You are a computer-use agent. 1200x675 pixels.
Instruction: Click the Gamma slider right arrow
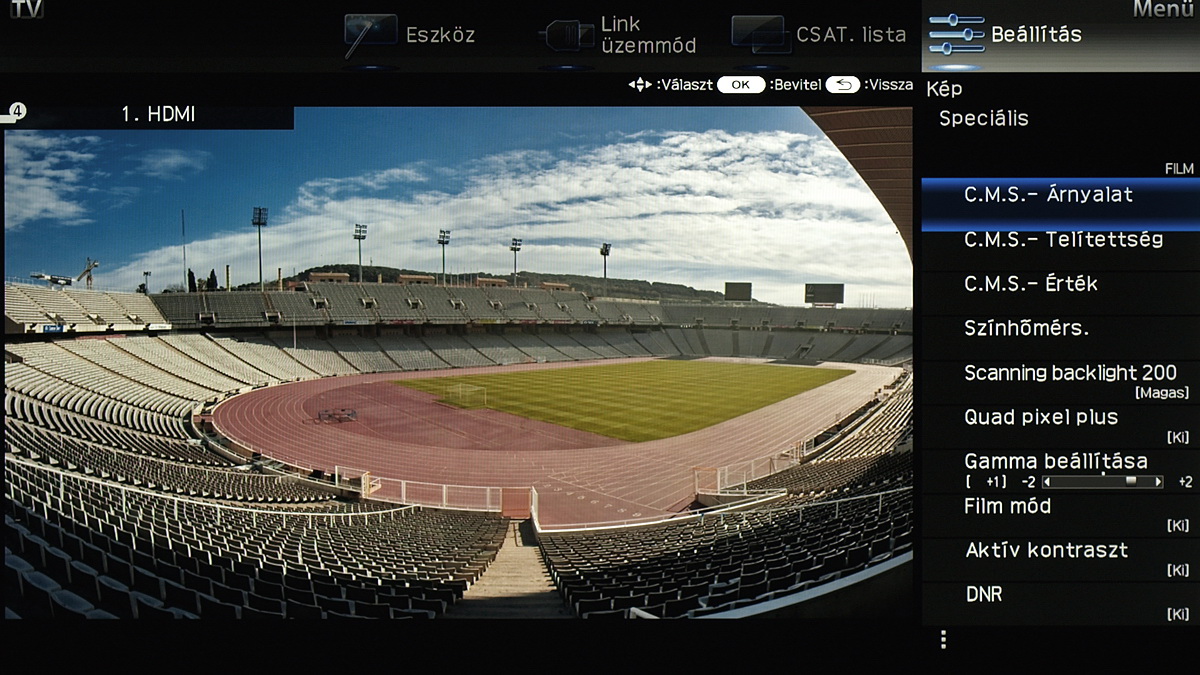coord(1159,482)
